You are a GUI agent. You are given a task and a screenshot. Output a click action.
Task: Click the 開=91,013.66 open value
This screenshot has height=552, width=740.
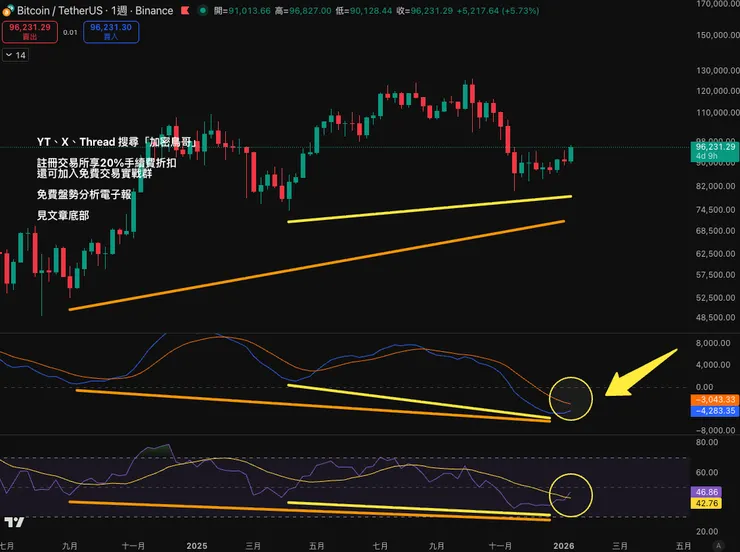(x=242, y=10)
